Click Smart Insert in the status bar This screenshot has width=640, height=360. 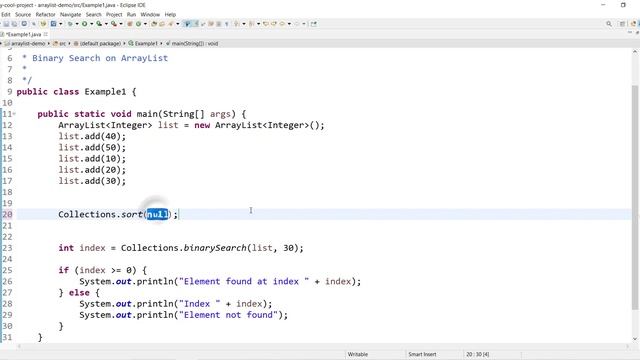422,354
